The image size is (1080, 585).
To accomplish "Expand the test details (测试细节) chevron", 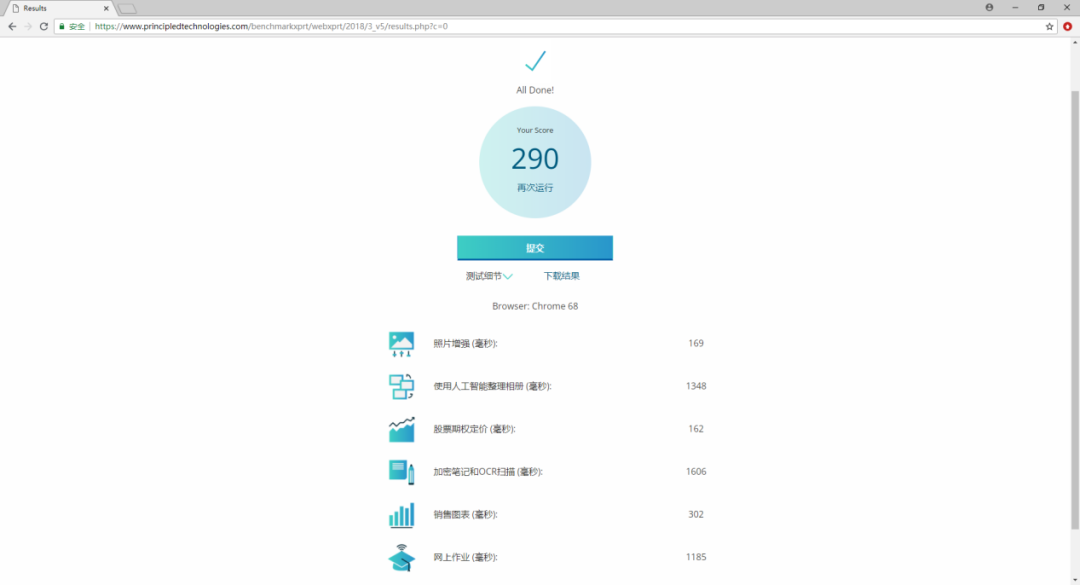I will point(508,276).
